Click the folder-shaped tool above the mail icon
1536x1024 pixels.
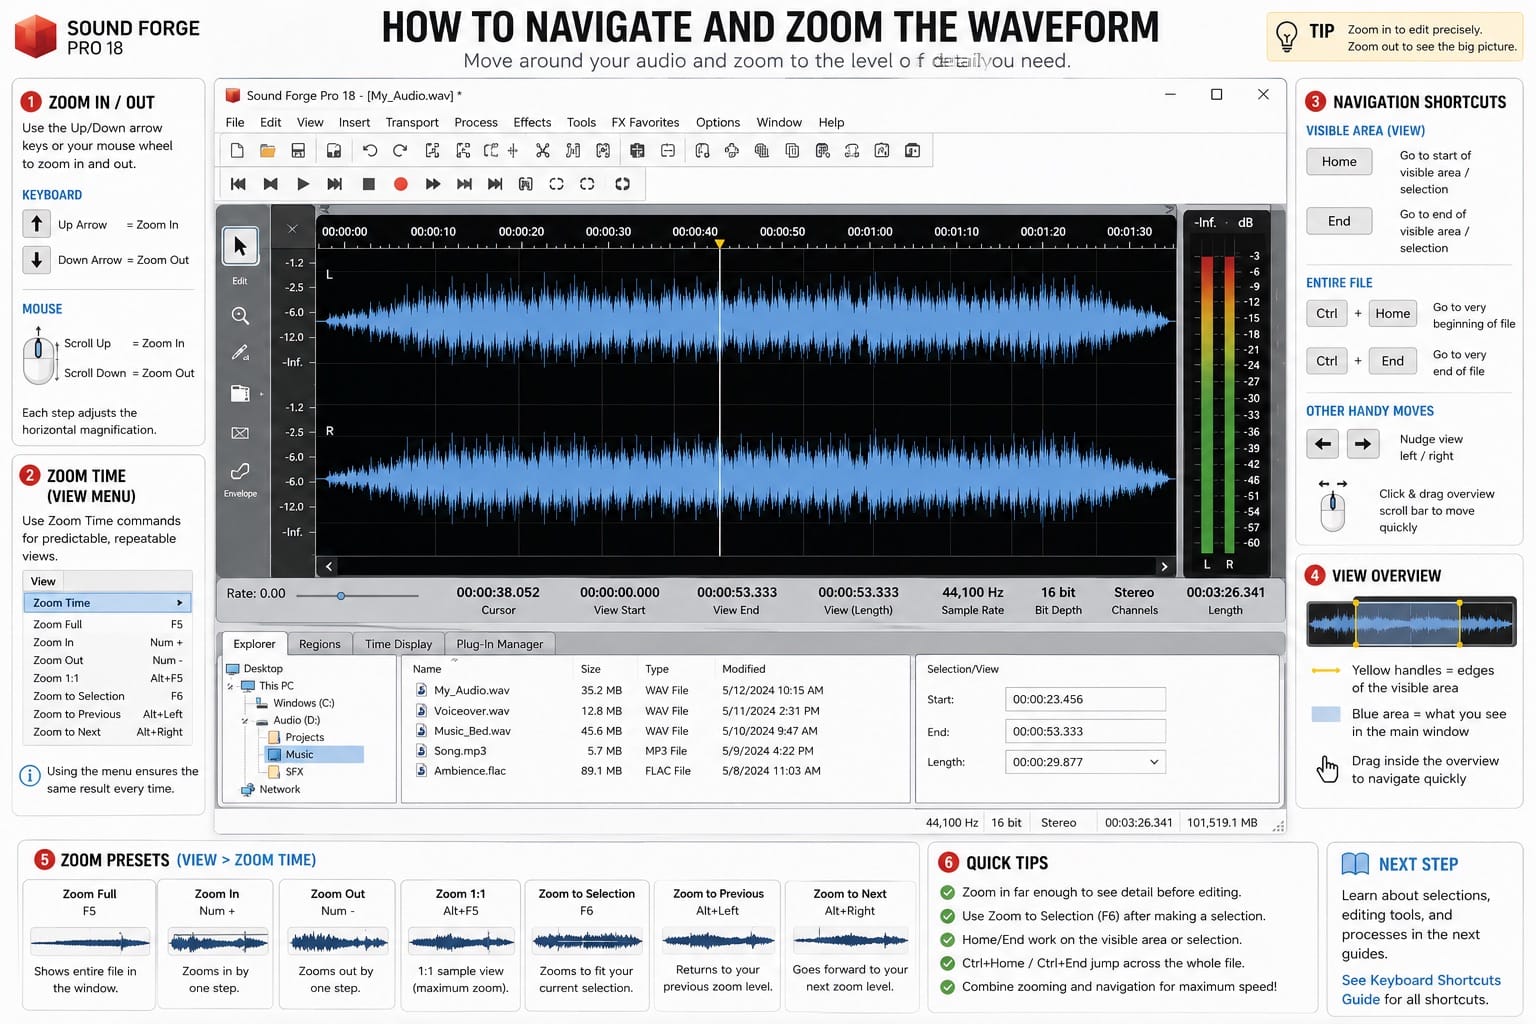point(240,393)
